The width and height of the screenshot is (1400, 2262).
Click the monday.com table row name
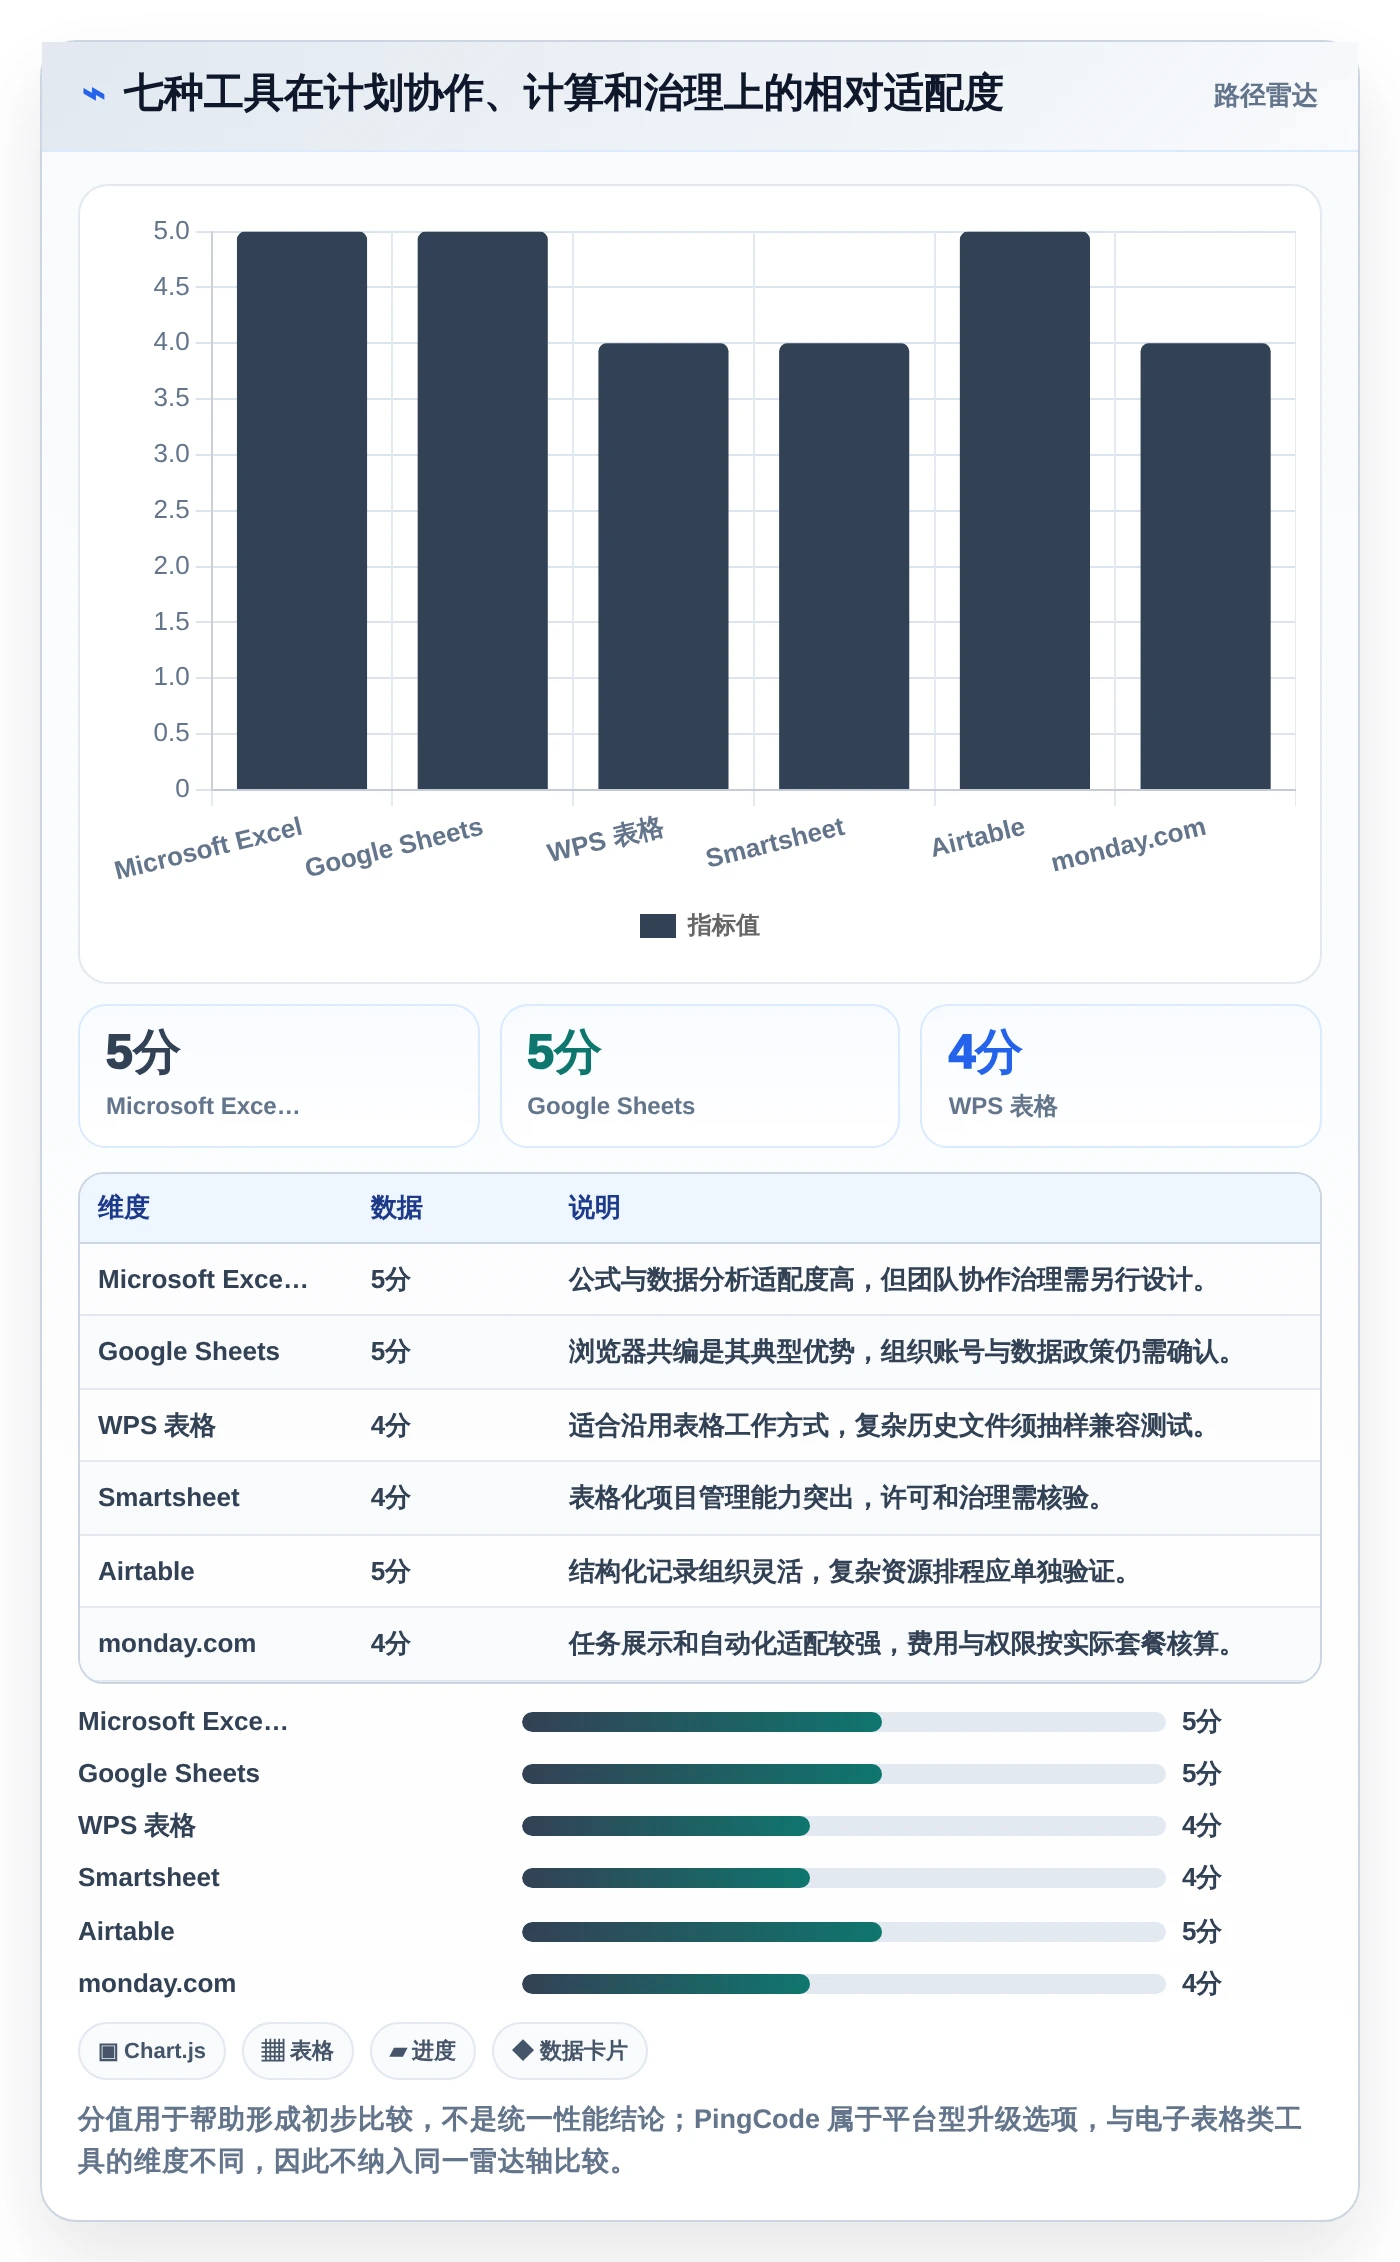(177, 1644)
